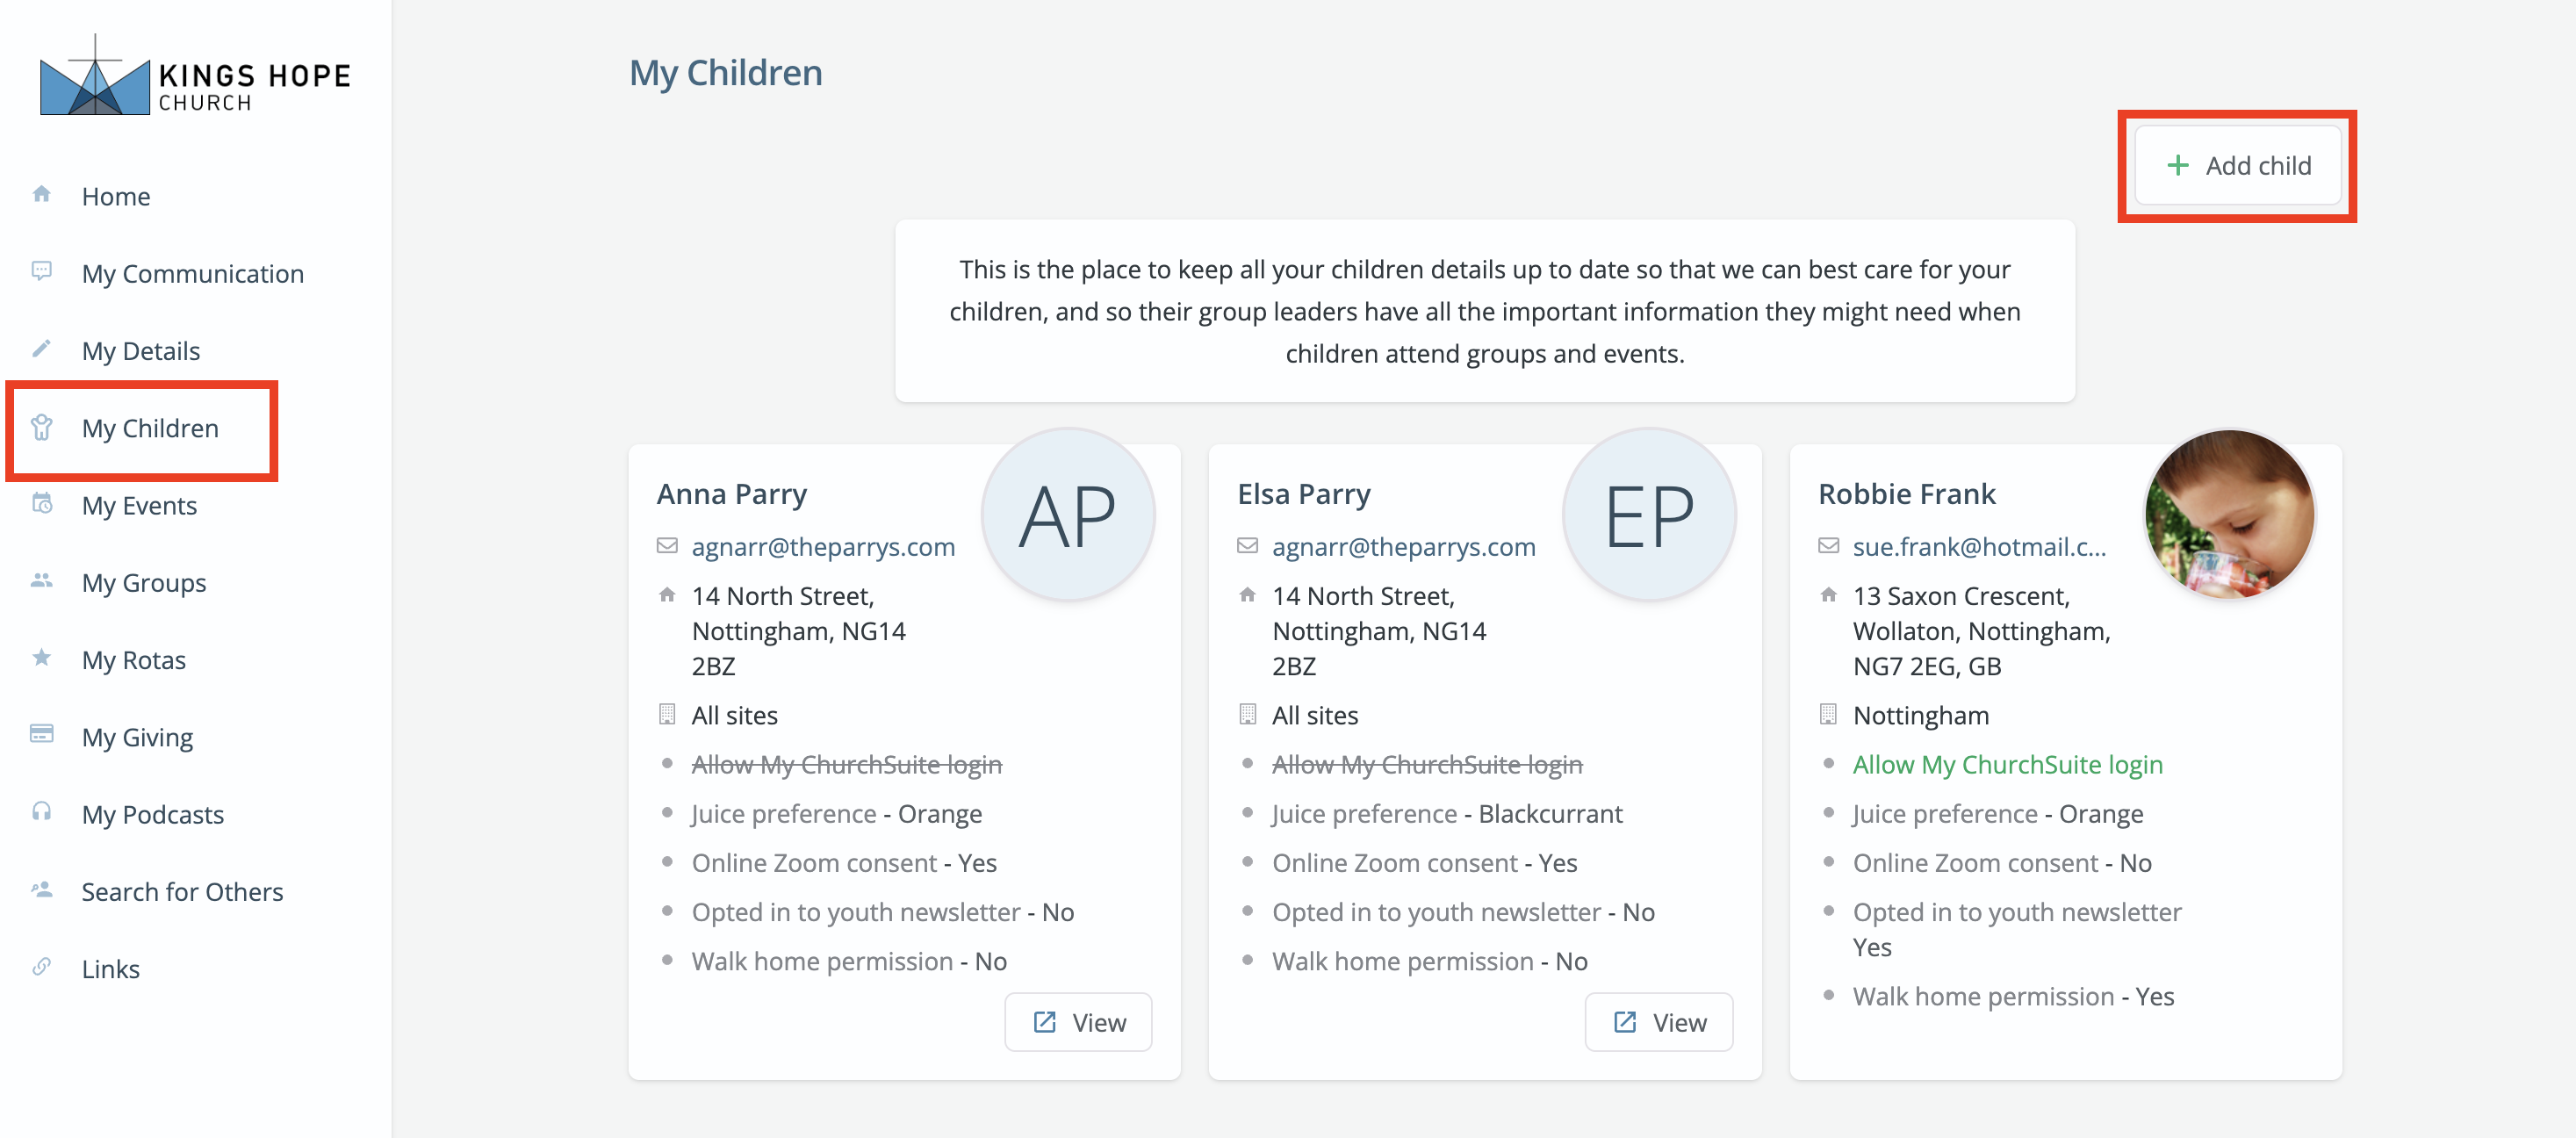This screenshot has height=1138, width=2576.
Task: Click Anna Parry's email envelope icon
Action: click(x=667, y=546)
